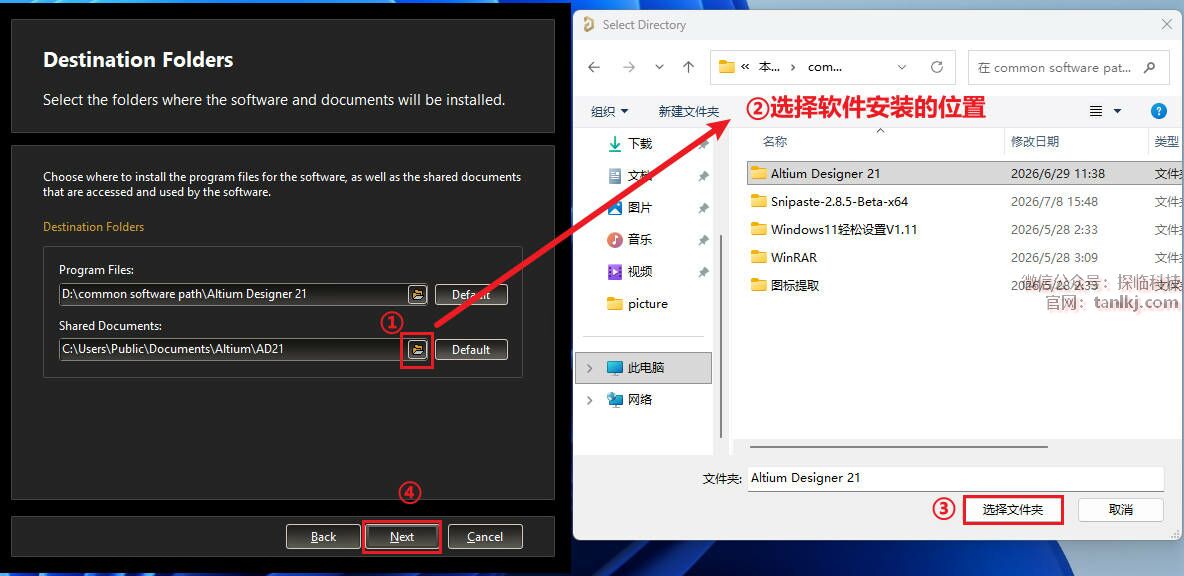
Task: Click the date 2026/7/8 15:48
Action: tap(1054, 202)
